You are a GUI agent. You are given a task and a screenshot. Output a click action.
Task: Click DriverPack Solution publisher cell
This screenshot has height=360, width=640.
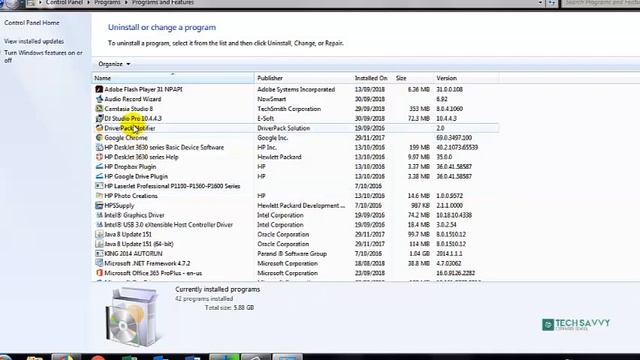[x=284, y=128]
